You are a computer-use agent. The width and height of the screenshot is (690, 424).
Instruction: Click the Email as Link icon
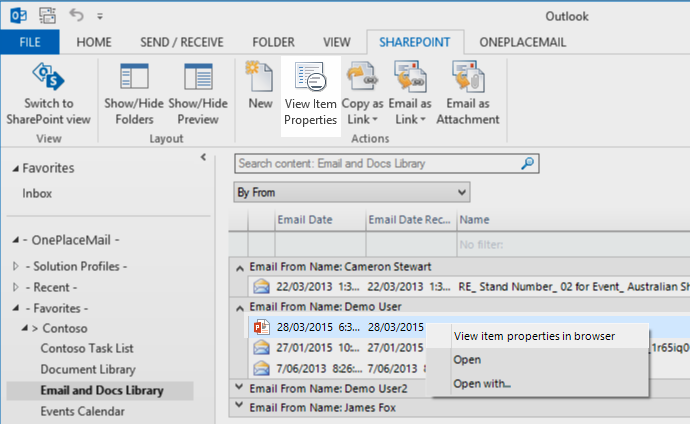(x=410, y=78)
